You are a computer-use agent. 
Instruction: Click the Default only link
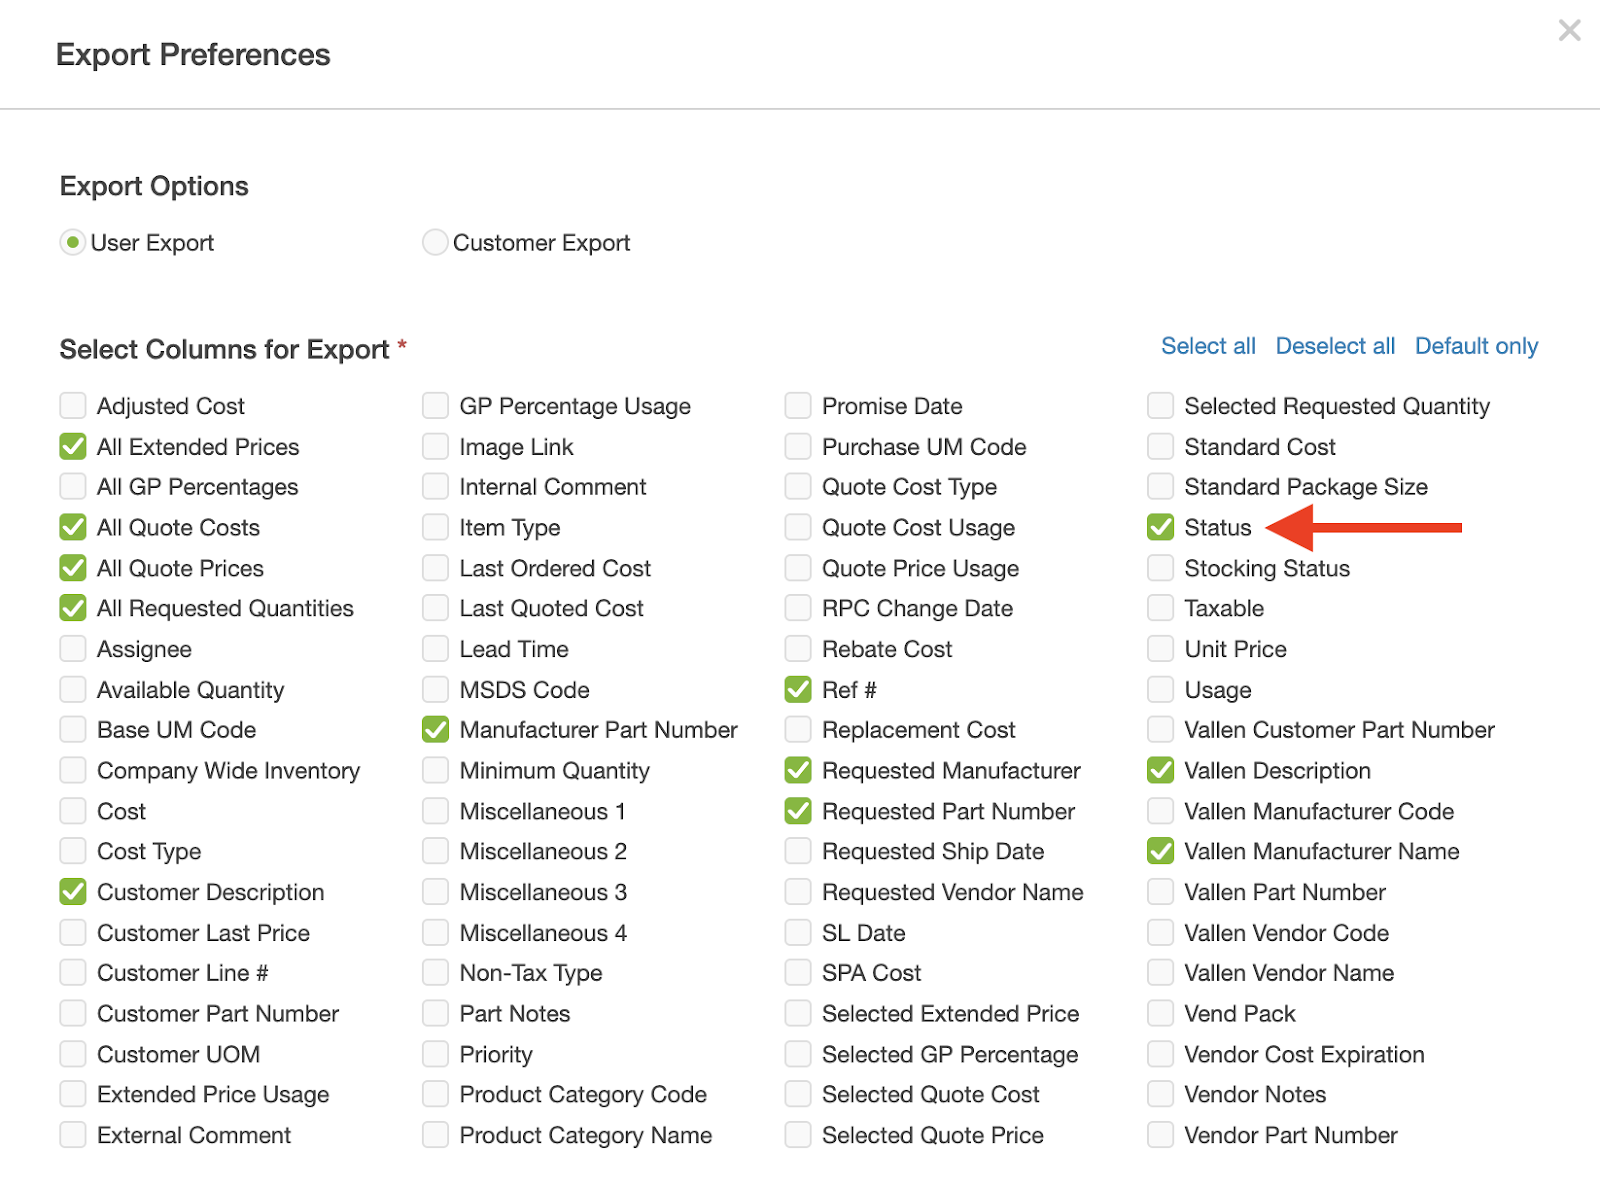point(1476,346)
